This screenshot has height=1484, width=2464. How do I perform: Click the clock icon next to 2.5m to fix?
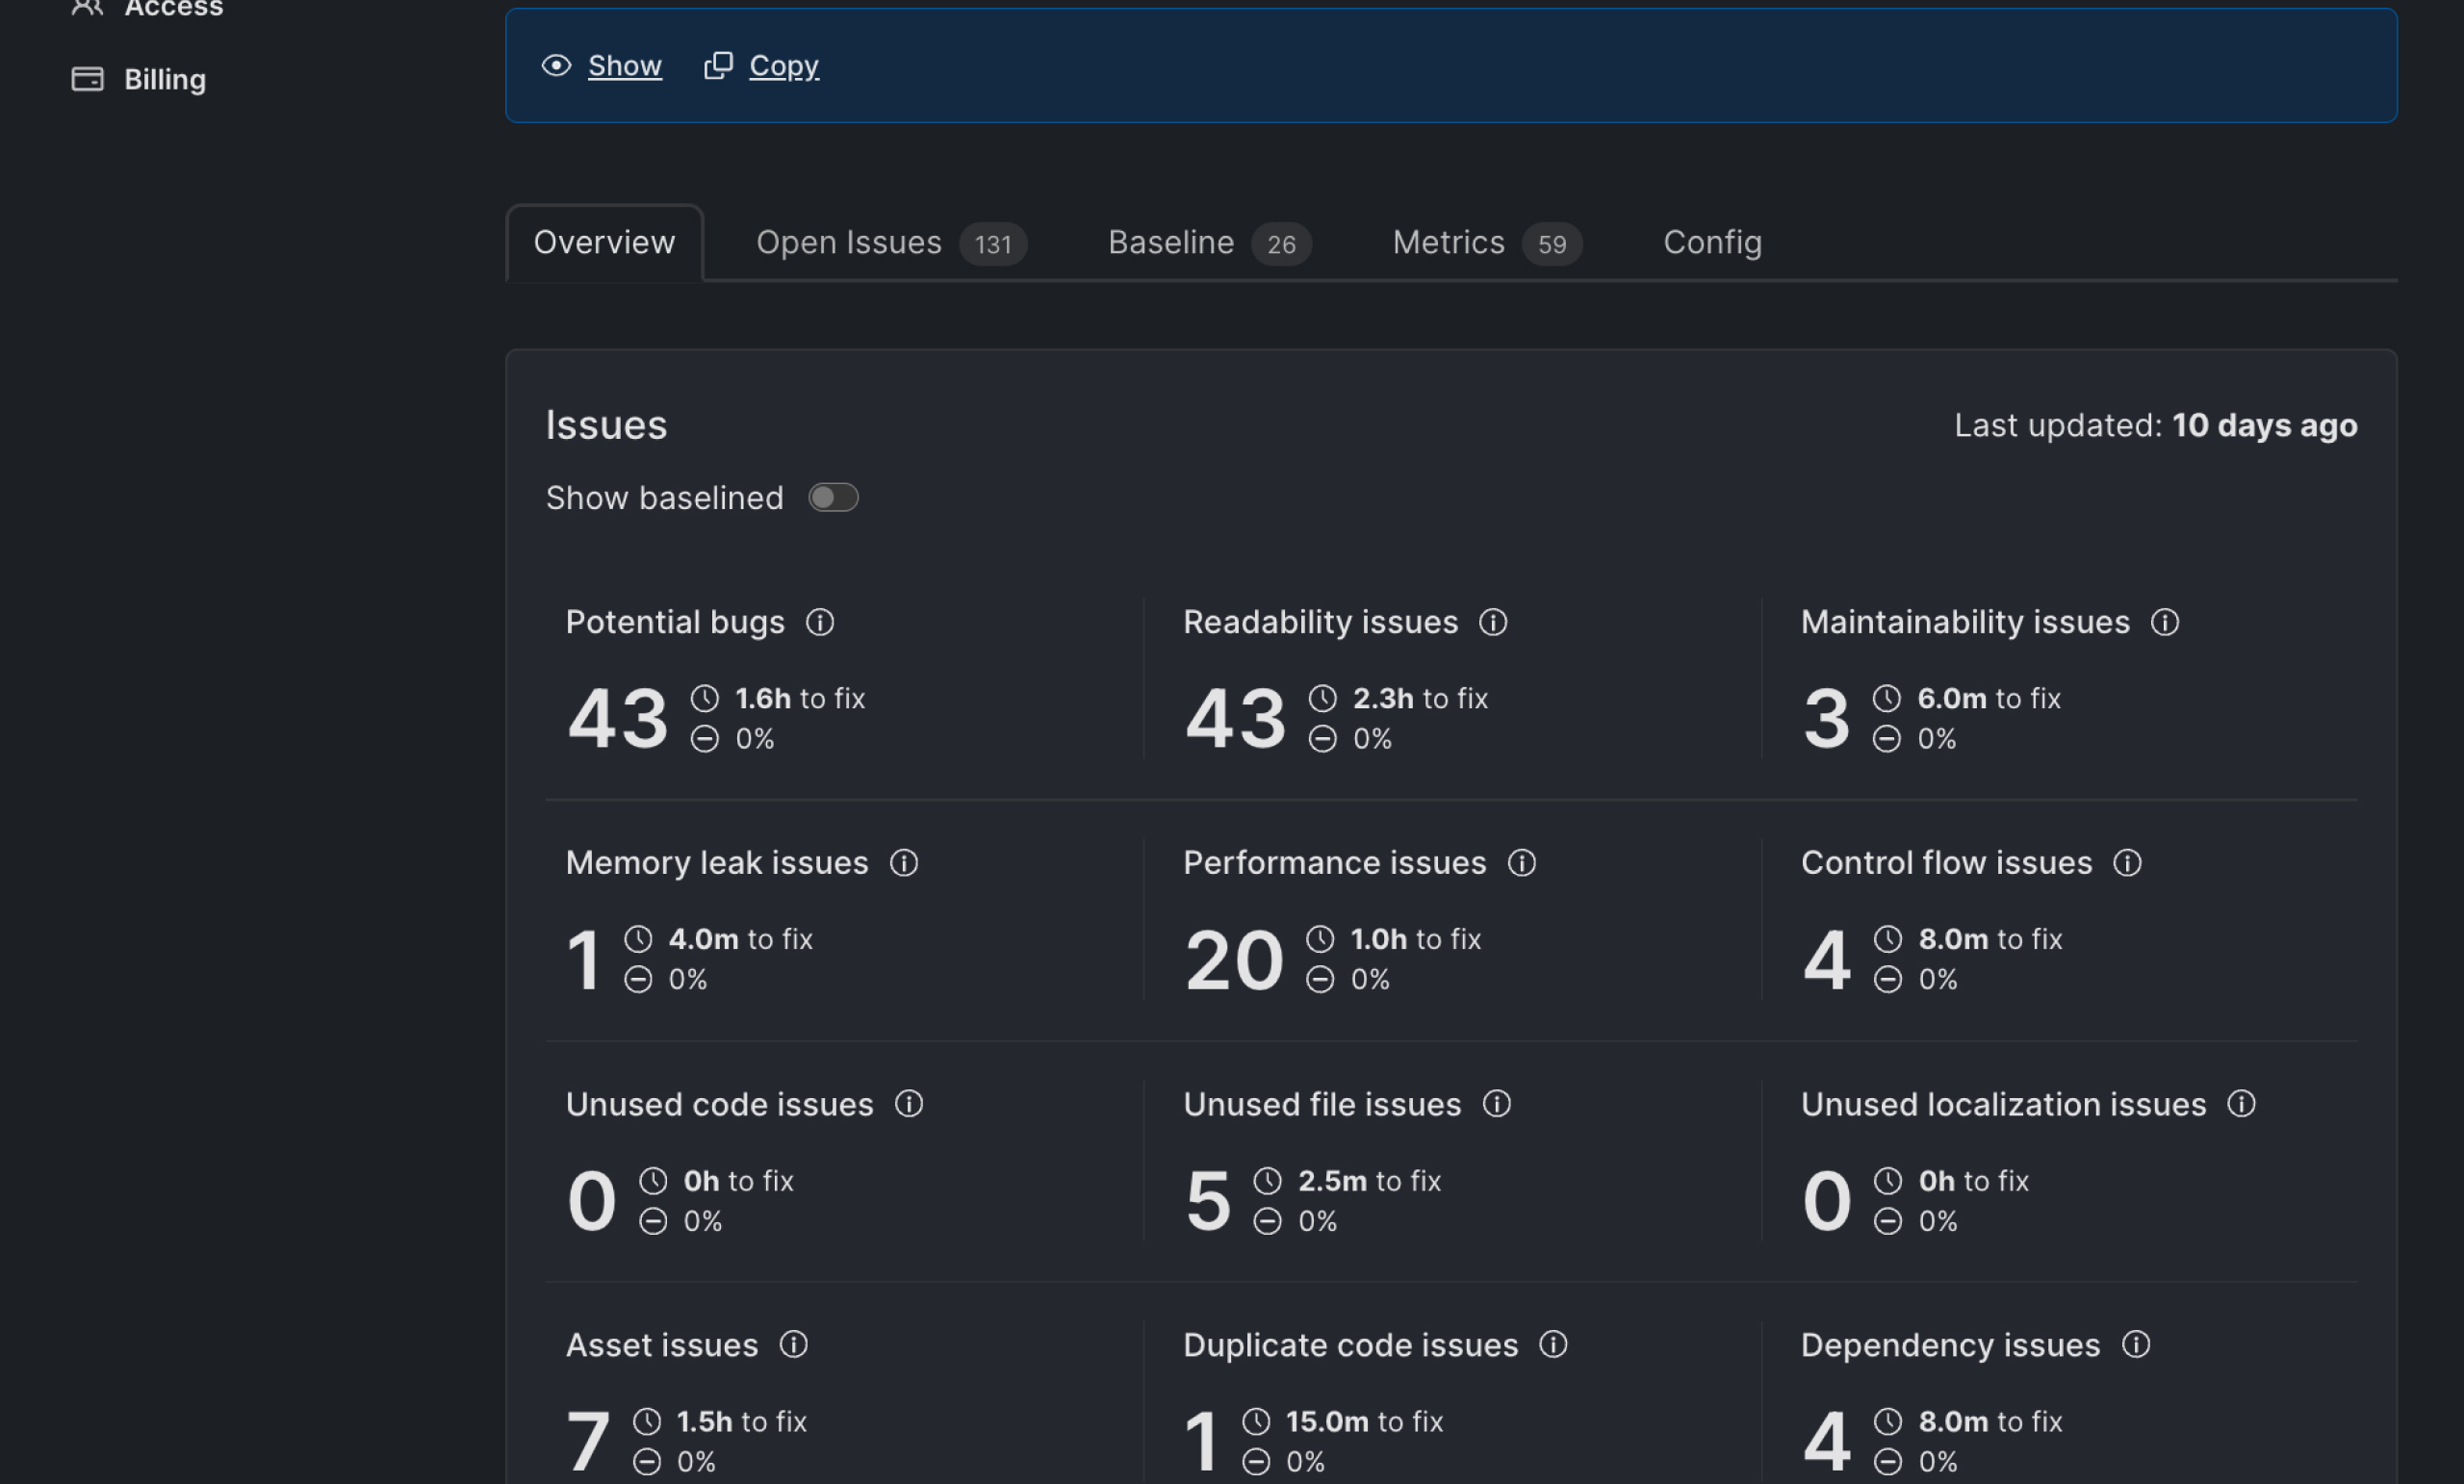tap(1268, 1181)
